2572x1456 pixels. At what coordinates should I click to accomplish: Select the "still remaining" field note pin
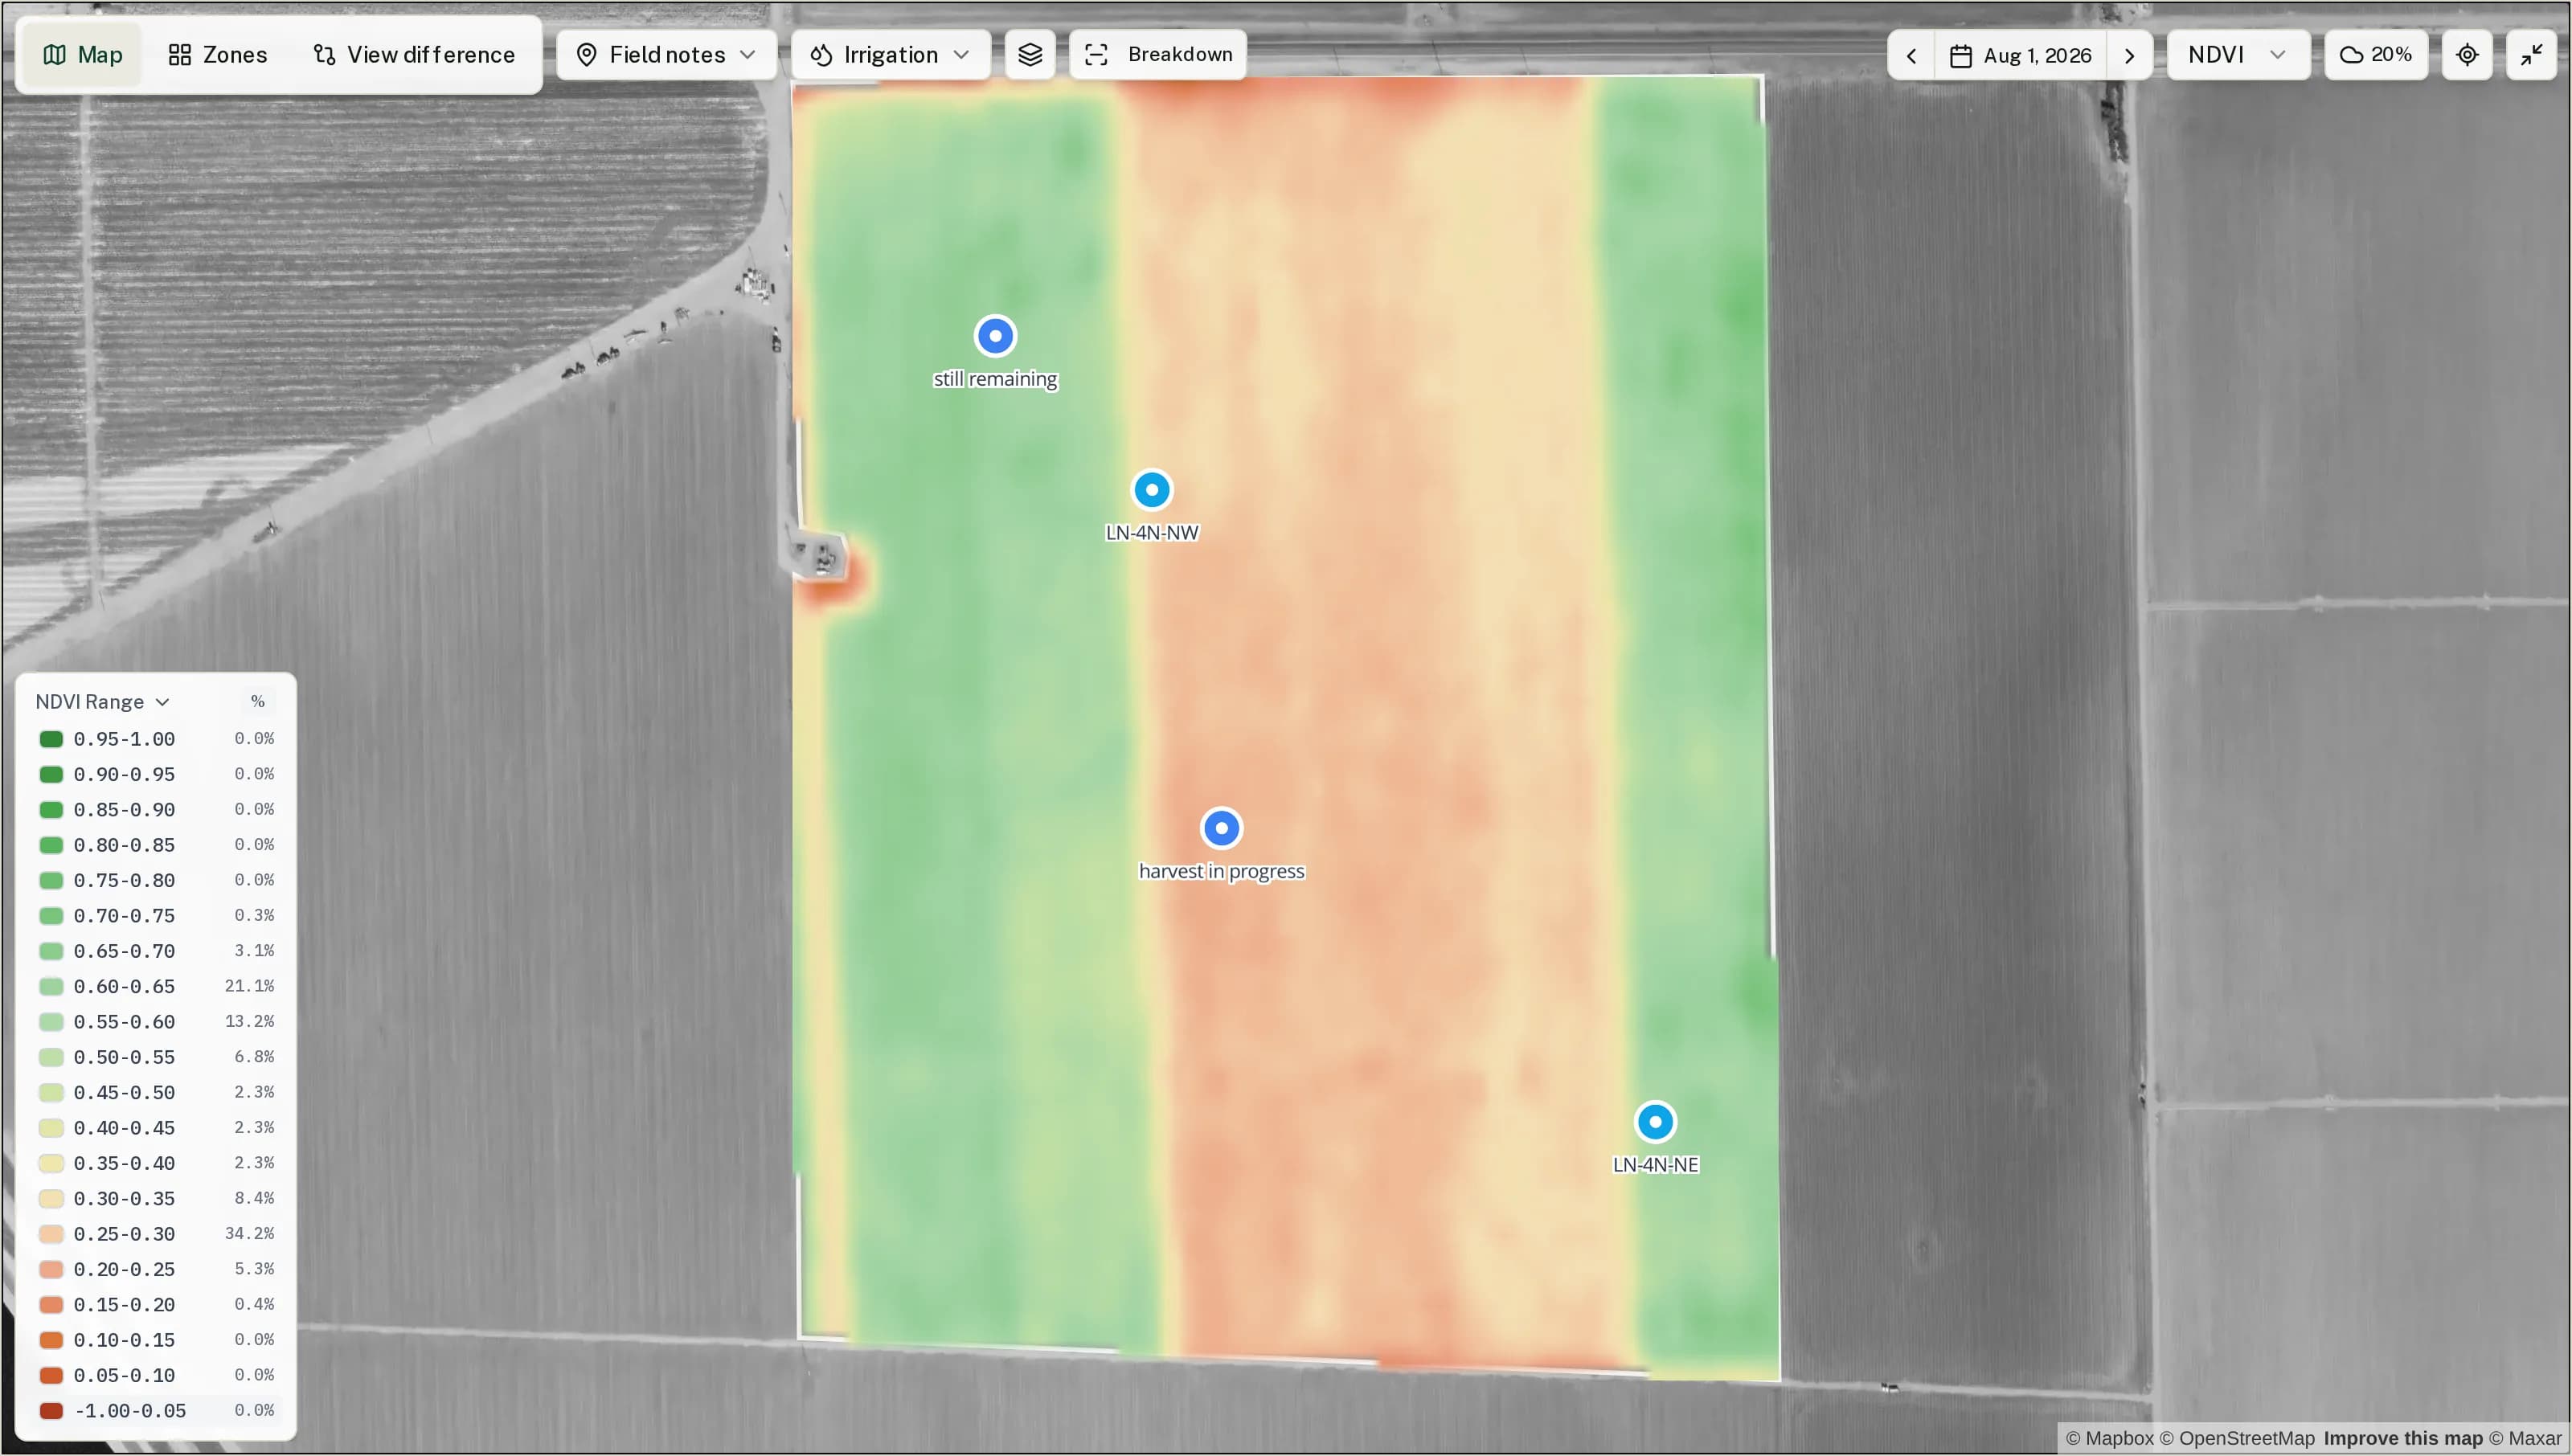(x=995, y=336)
